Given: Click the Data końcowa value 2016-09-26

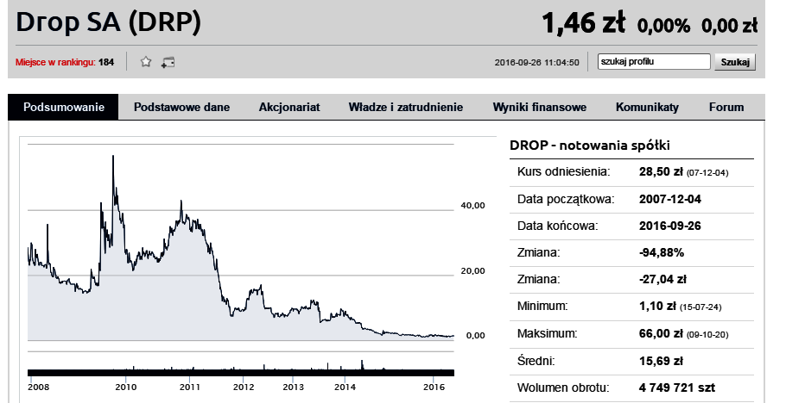Looking at the screenshot, I should [670, 226].
